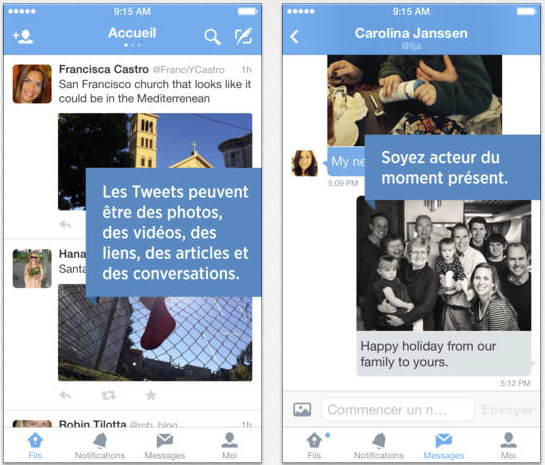Focus the Commencer un message field
This screenshot has width=545, height=465.
tap(398, 409)
